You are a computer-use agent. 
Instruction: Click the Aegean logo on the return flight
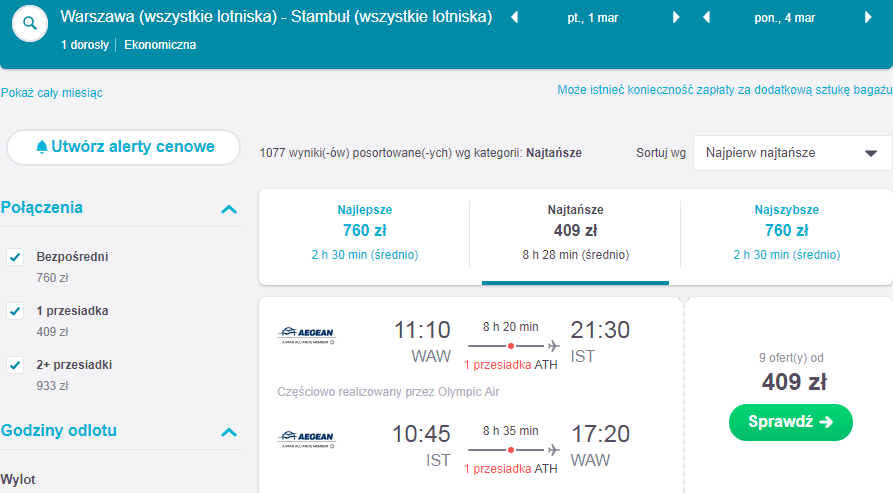[307, 439]
